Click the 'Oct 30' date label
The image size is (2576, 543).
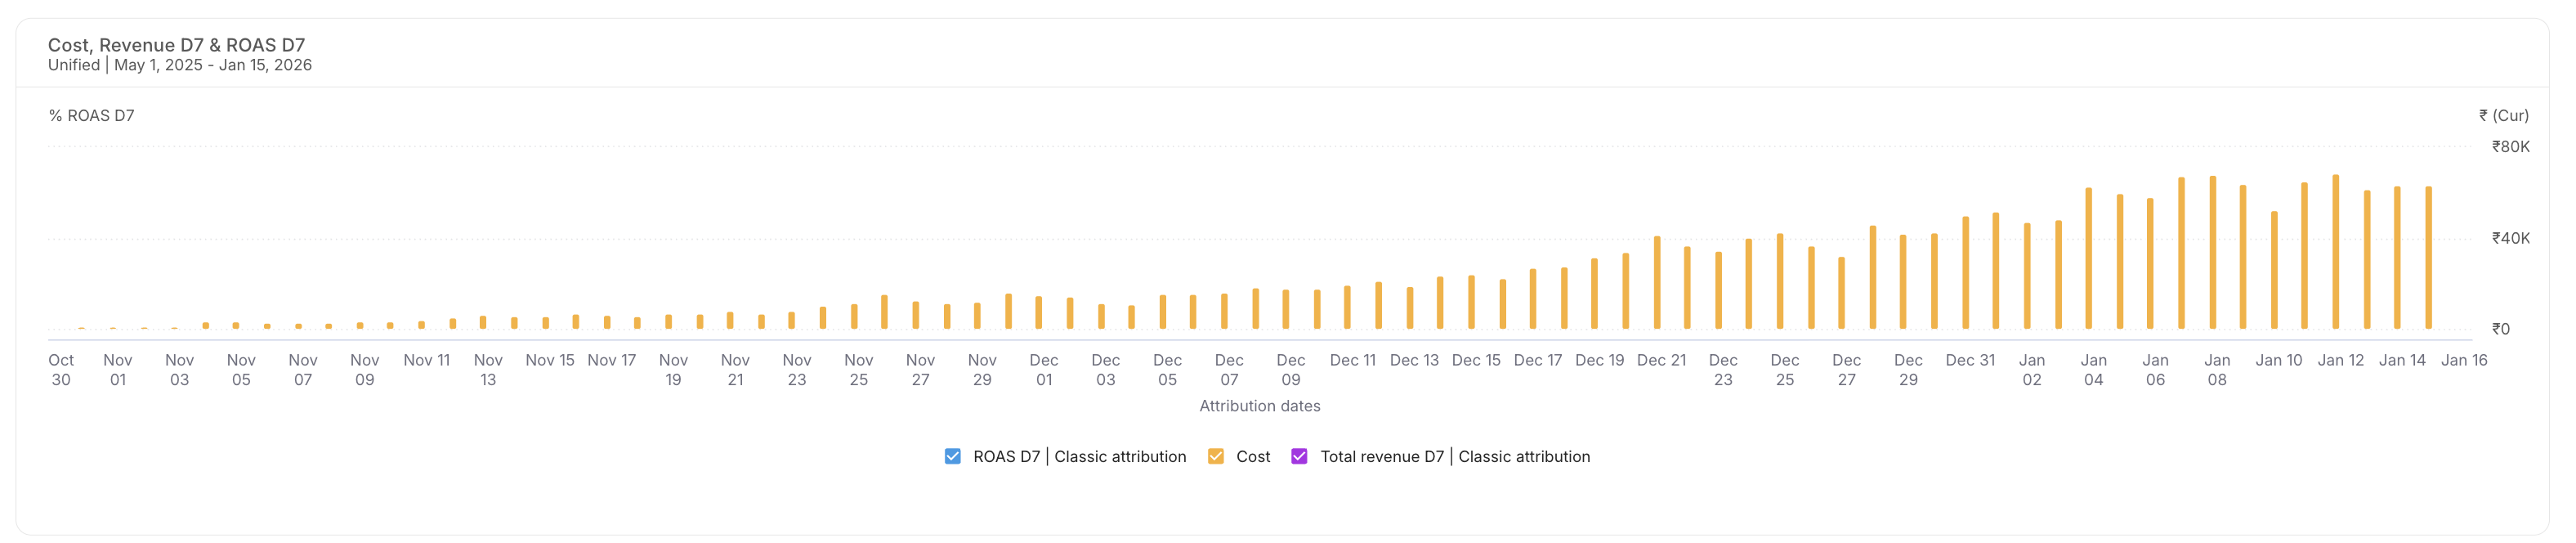[61, 370]
